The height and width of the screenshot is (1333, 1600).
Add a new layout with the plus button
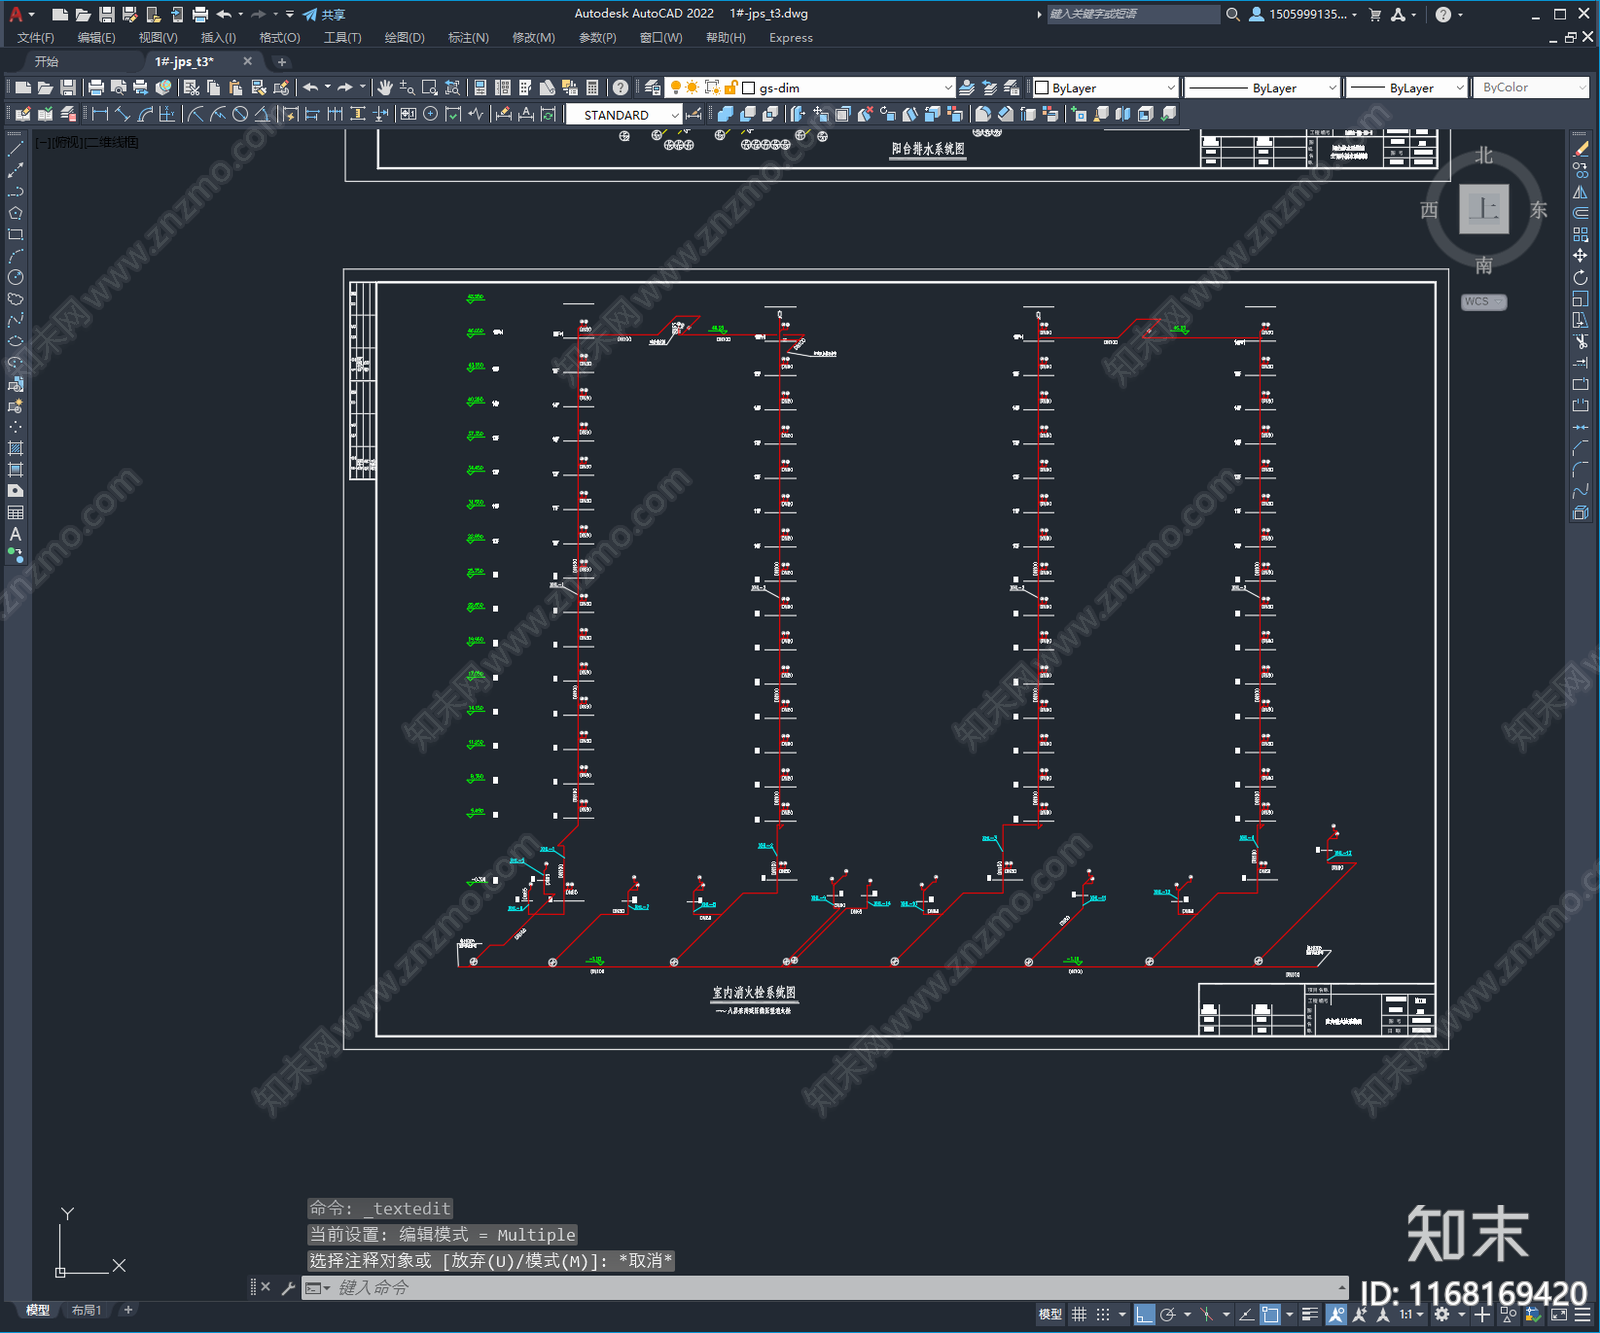pos(128,1310)
